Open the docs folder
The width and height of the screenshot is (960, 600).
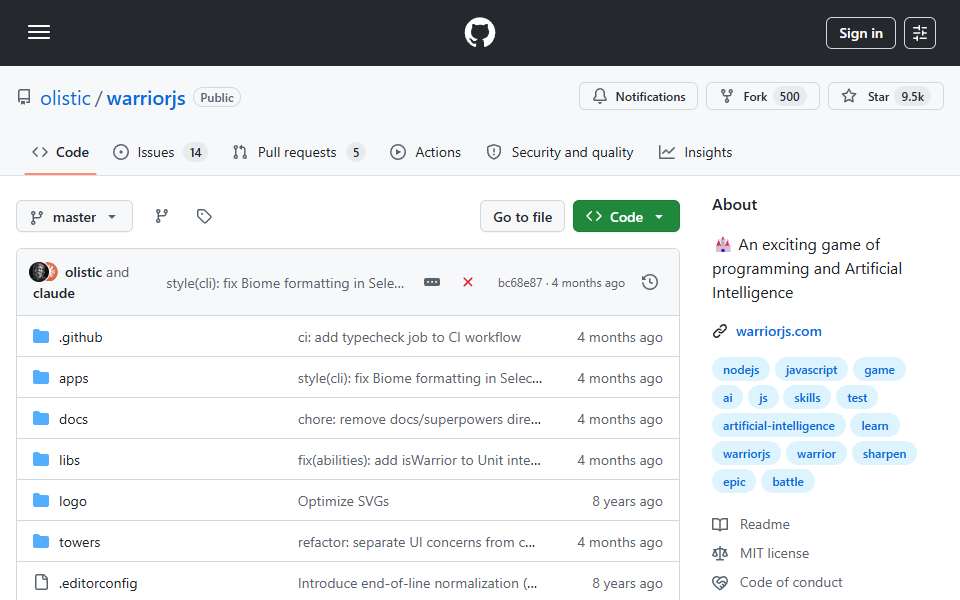(x=73, y=419)
